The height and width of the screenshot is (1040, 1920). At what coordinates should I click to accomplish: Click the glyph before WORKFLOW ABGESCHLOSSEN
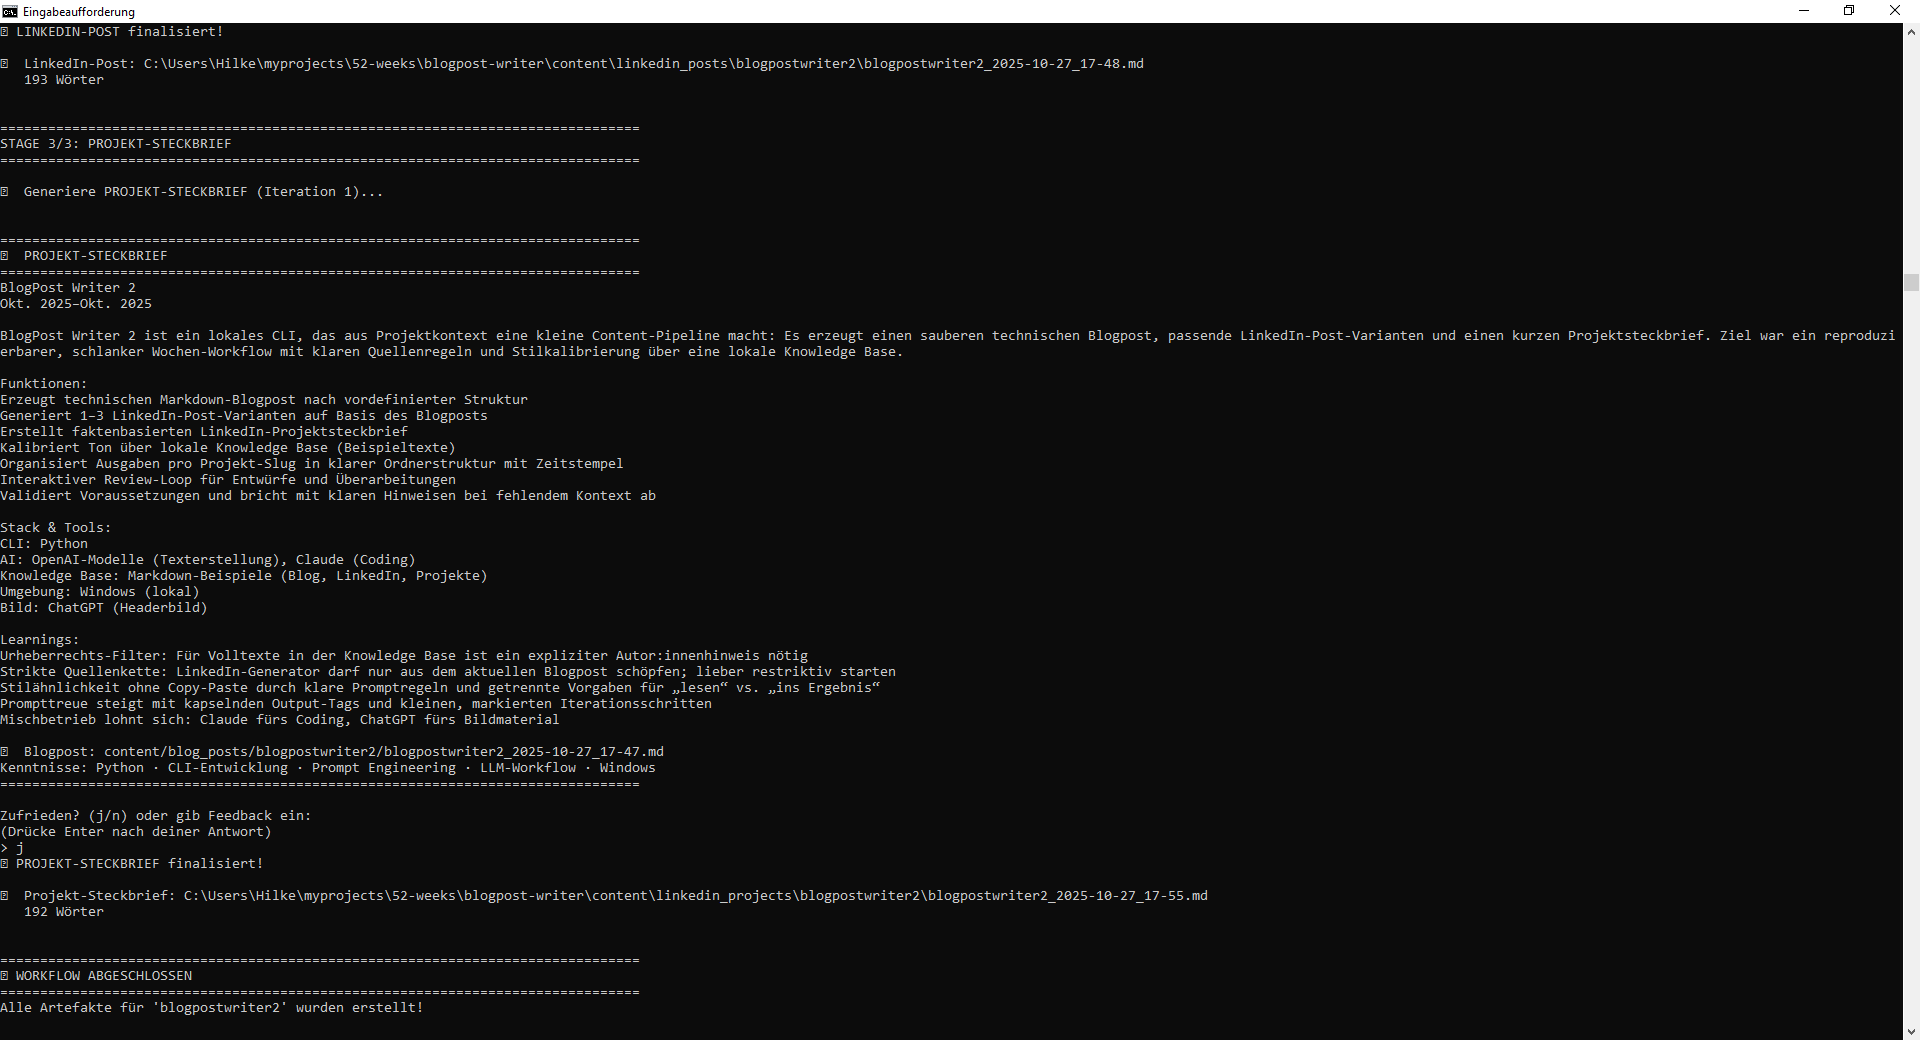(x=5, y=976)
